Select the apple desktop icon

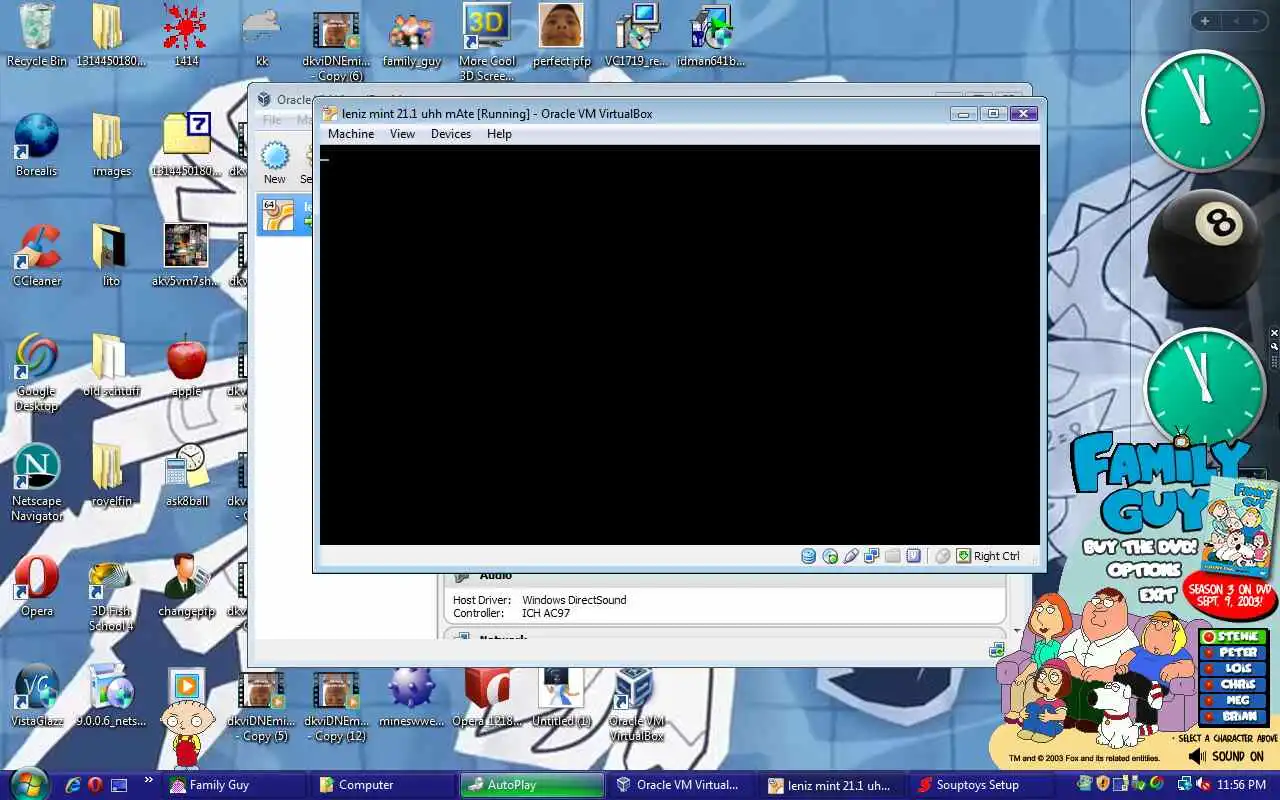point(186,365)
